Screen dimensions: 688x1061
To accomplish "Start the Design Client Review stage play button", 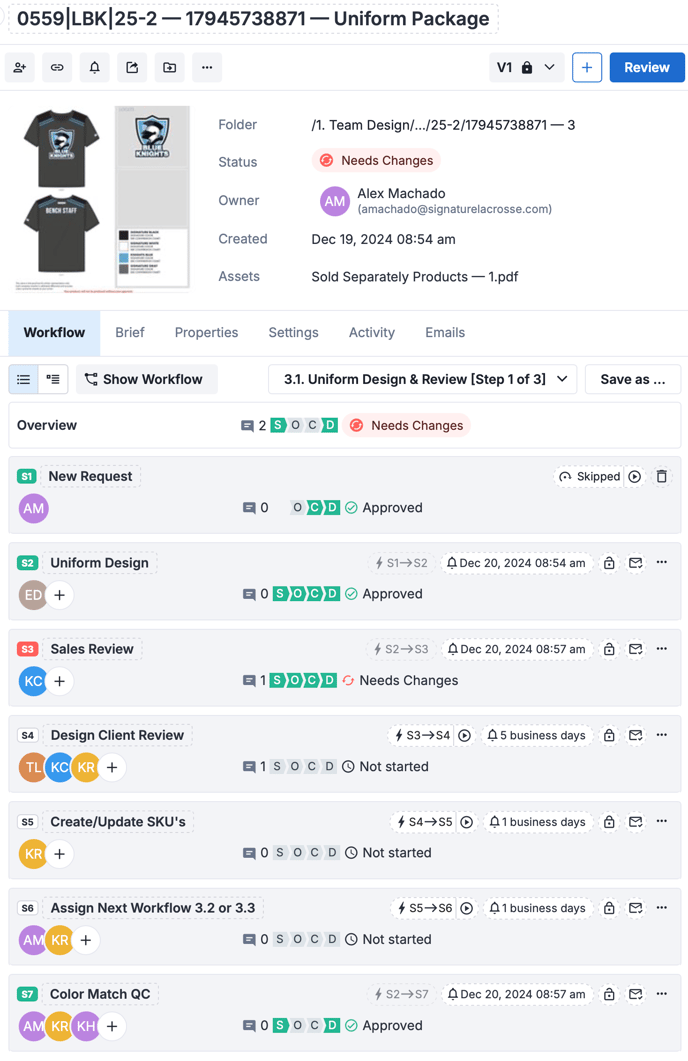I will click(464, 736).
